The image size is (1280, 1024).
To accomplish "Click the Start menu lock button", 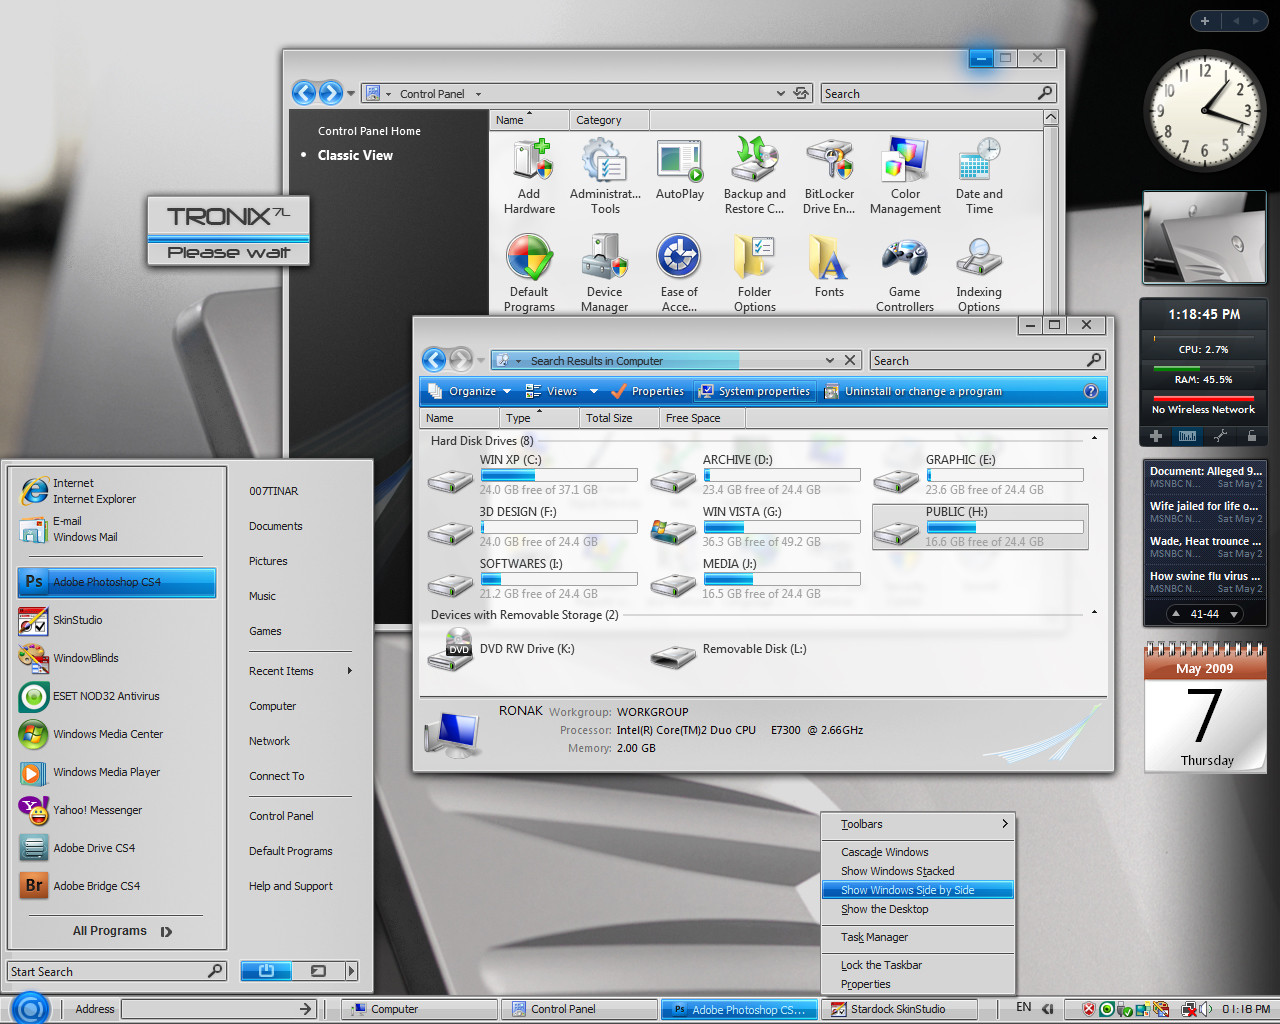I will tap(318, 971).
